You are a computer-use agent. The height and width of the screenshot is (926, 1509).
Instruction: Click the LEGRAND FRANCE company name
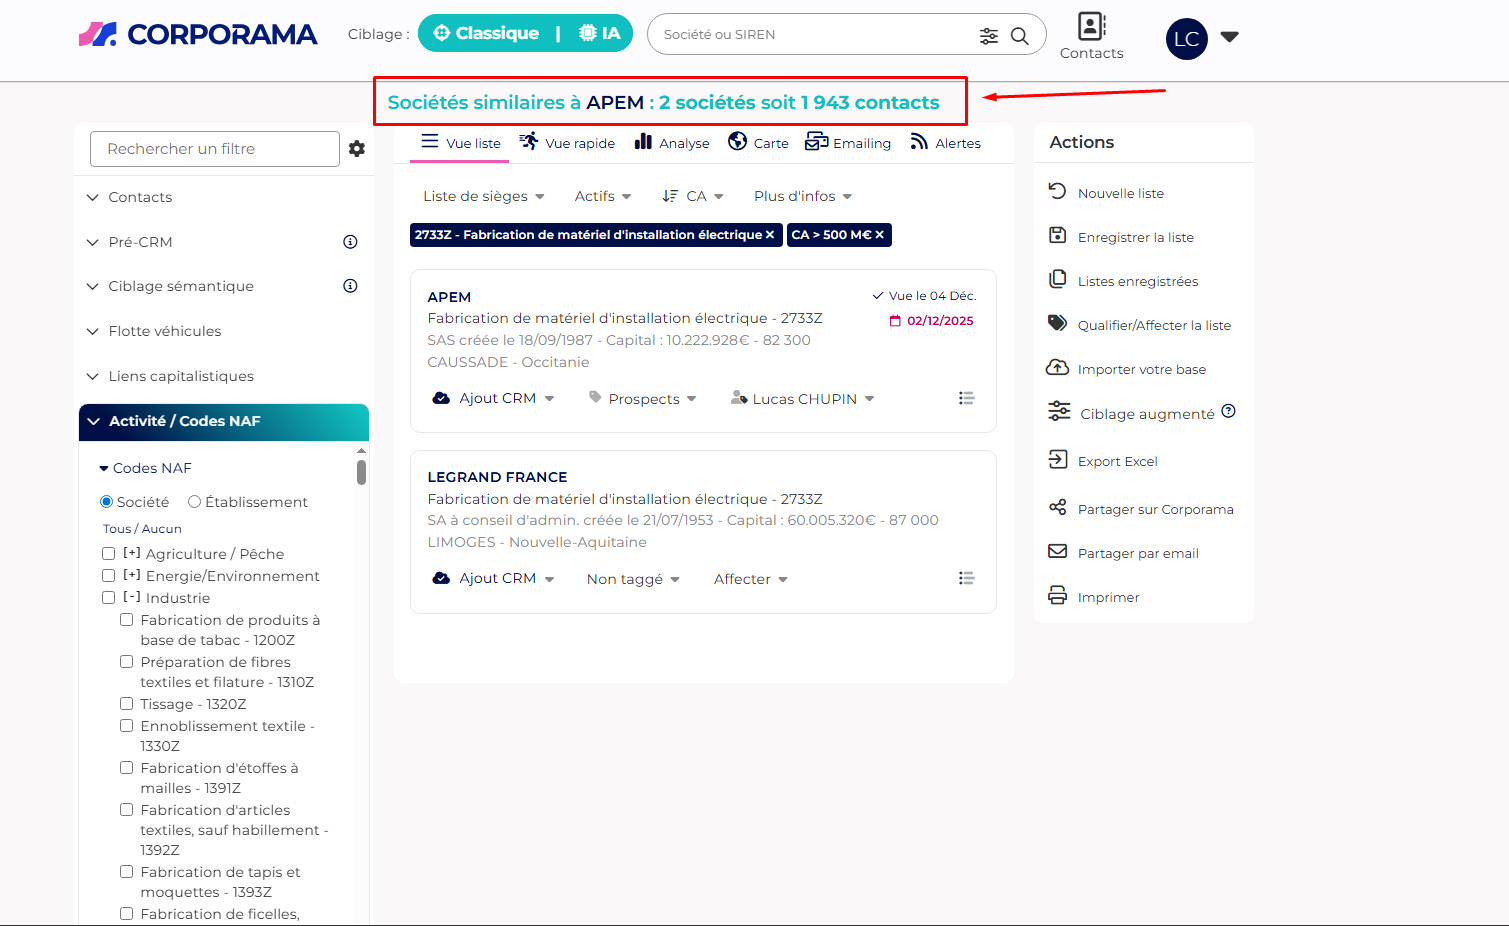click(497, 477)
